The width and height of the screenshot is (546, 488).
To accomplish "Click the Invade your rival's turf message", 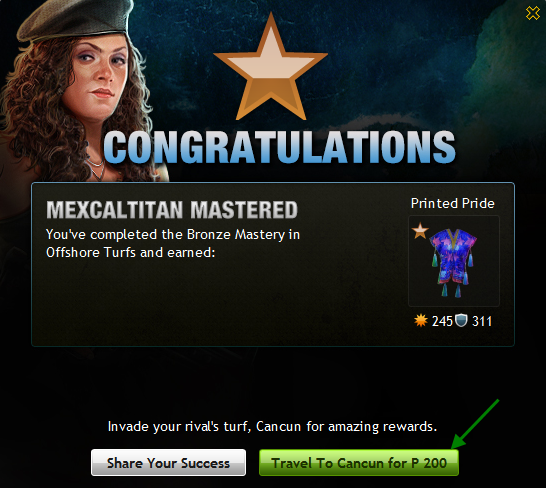I will (272, 426).
